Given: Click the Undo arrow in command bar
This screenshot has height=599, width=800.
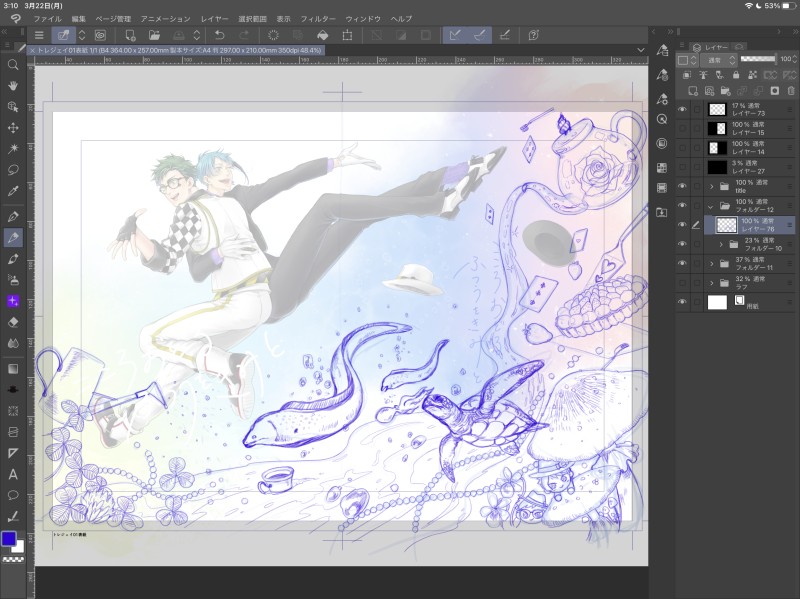Looking at the screenshot, I should point(219,35).
